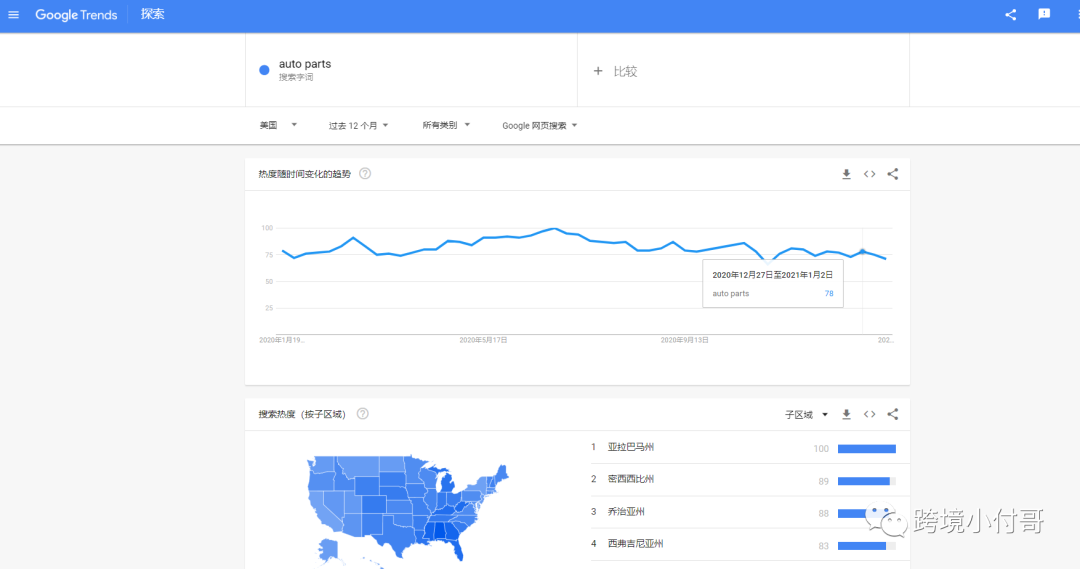Click the bar for 西弗吉尼亚州 score 83
Viewport: 1080px width, 569px height.
point(866,546)
